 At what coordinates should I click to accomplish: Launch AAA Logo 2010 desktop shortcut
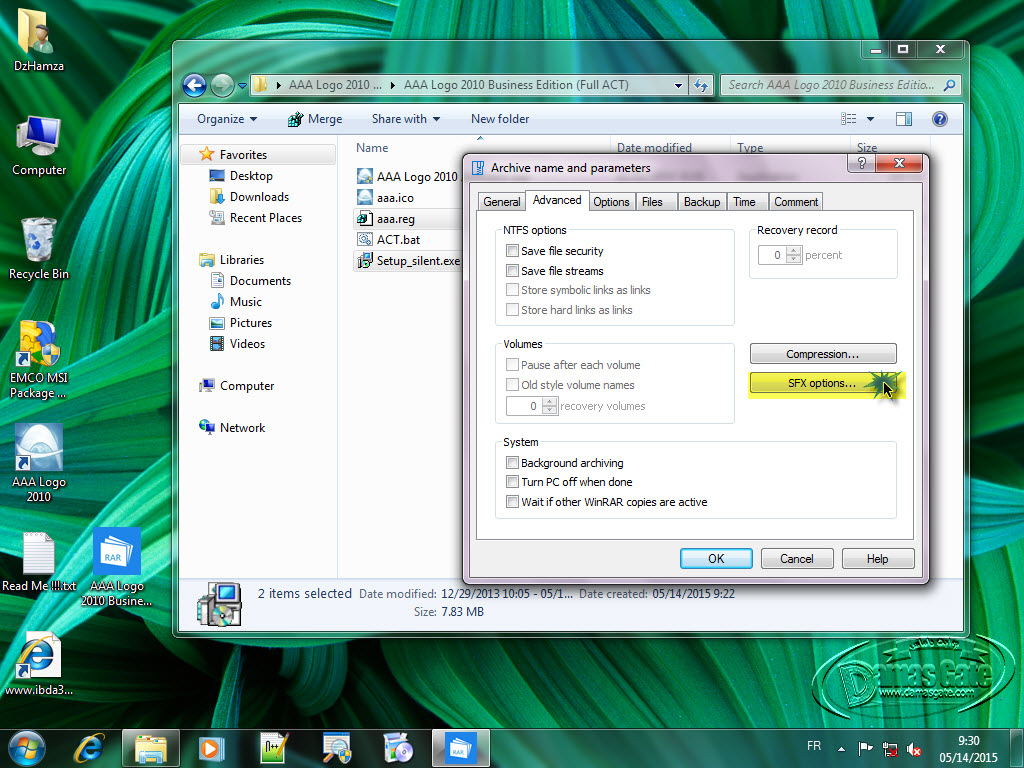pos(39,462)
